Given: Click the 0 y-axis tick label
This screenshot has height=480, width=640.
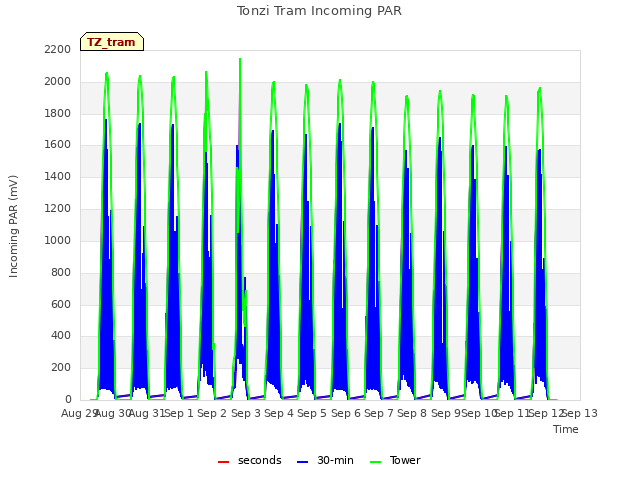Looking at the screenshot, I should click(68, 399).
